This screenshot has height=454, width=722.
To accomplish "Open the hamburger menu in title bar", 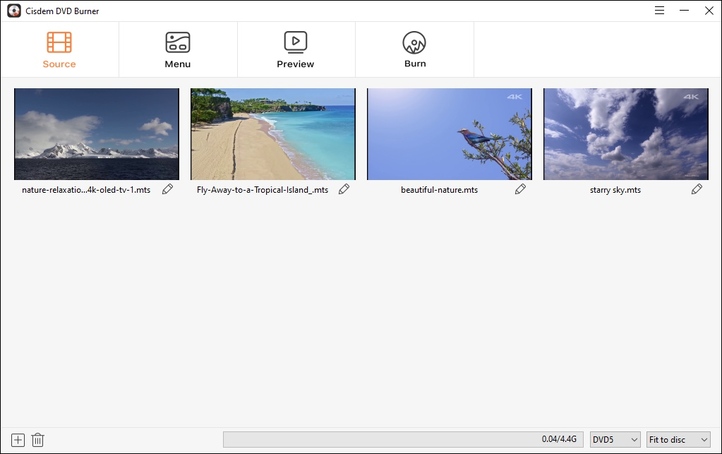I will [659, 10].
